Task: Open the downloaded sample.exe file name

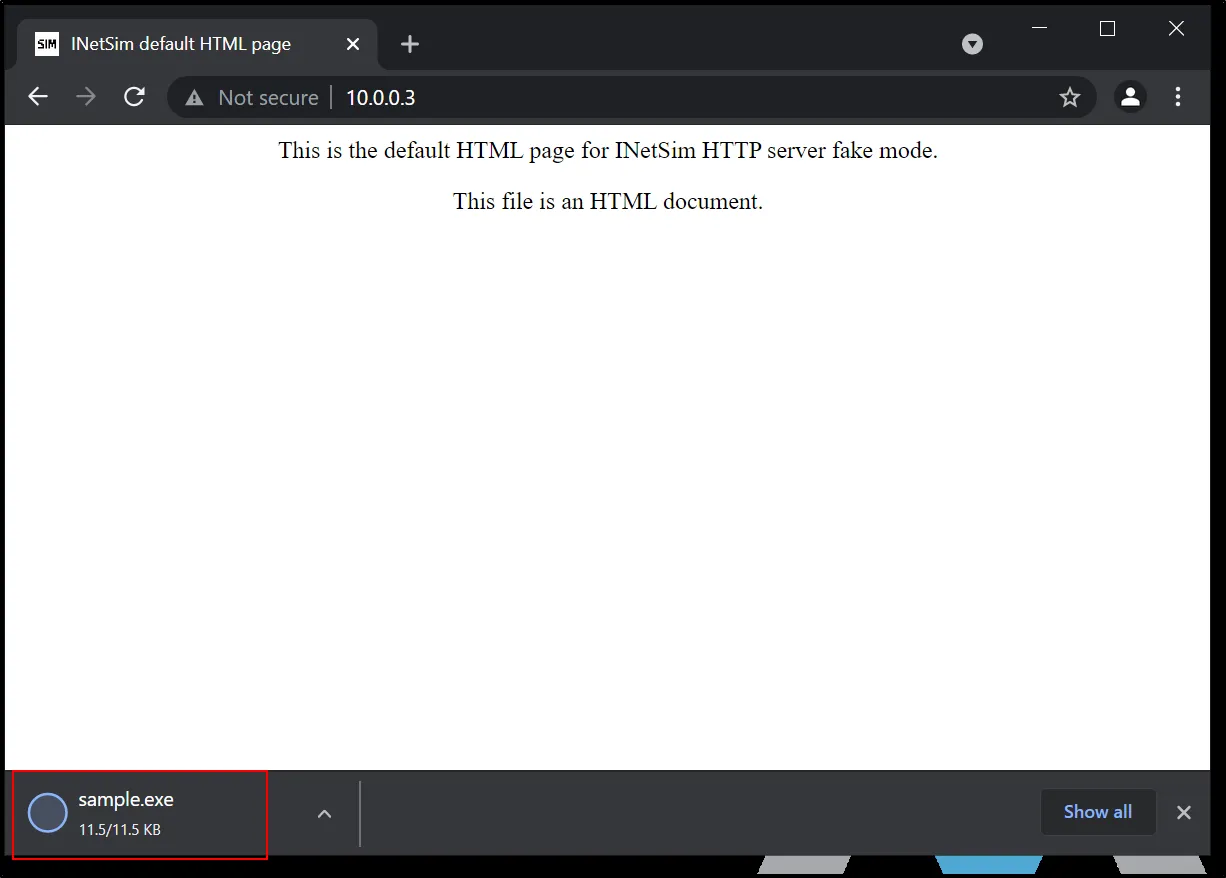Action: [126, 800]
